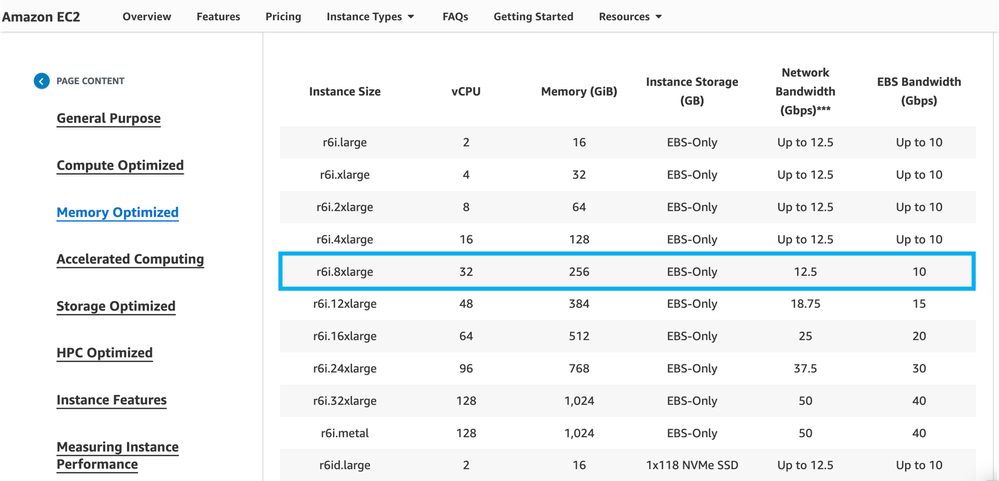Click the Page Content back arrow icon
Image resolution: width=999 pixels, height=481 pixels.
pyautogui.click(x=41, y=81)
